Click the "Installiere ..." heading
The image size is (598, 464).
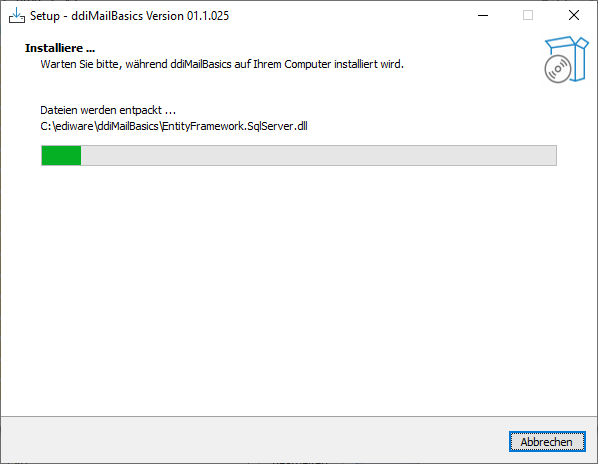click(60, 48)
